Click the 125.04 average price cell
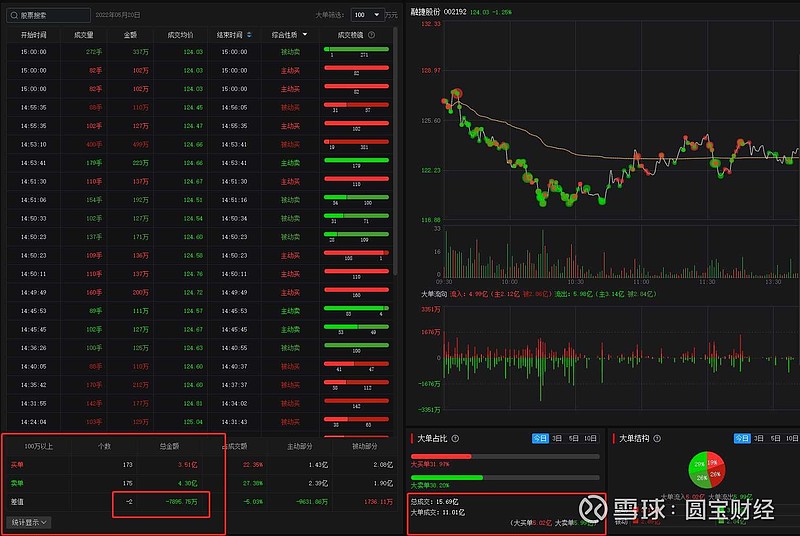The height and width of the screenshot is (536, 800). 193,422
